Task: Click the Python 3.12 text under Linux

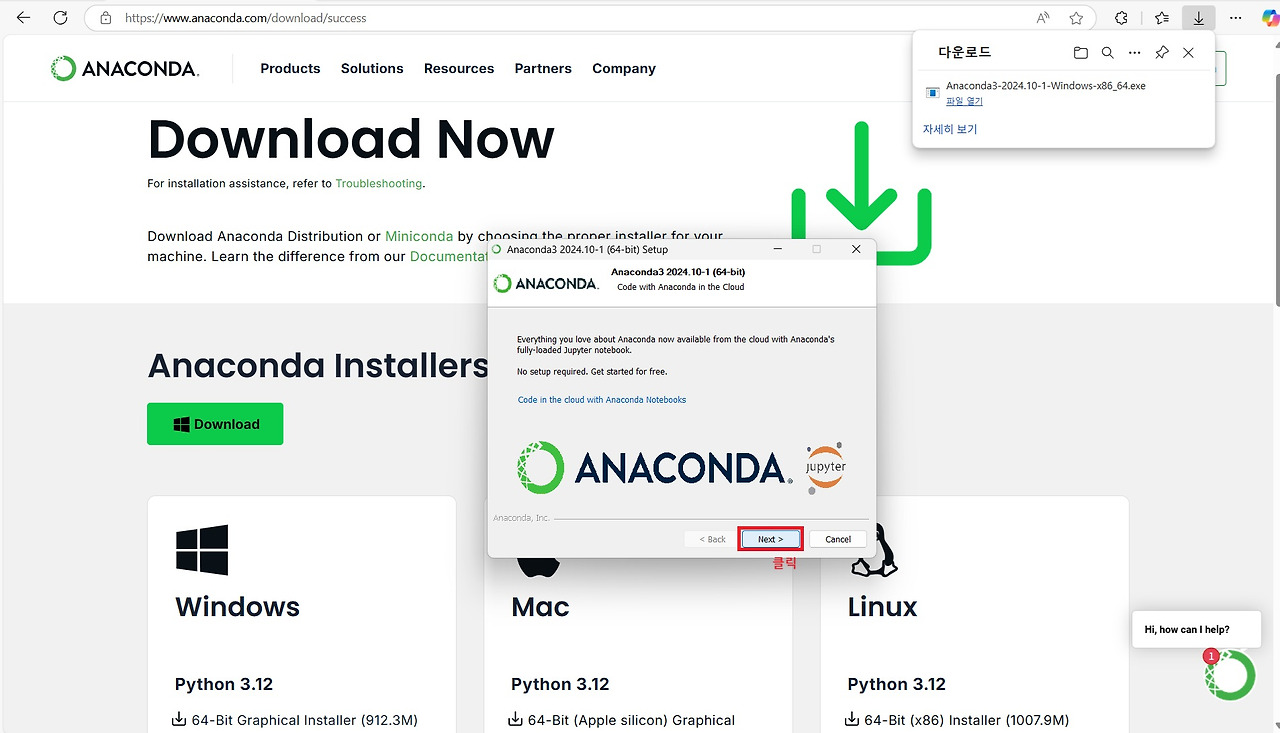Action: tap(896, 685)
